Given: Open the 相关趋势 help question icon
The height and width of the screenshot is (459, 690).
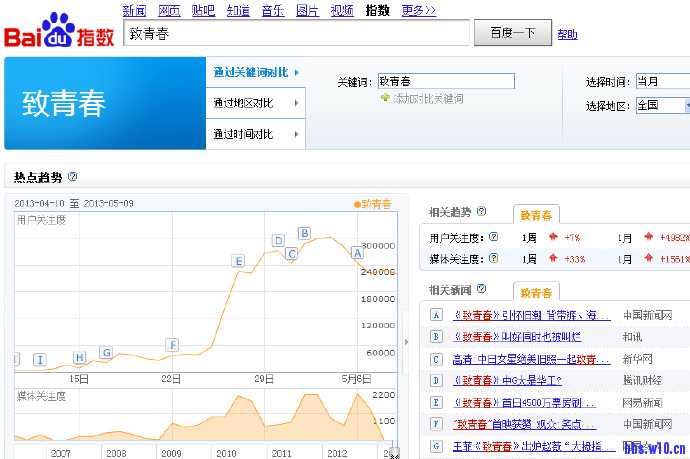Looking at the screenshot, I should pyautogui.click(x=482, y=211).
